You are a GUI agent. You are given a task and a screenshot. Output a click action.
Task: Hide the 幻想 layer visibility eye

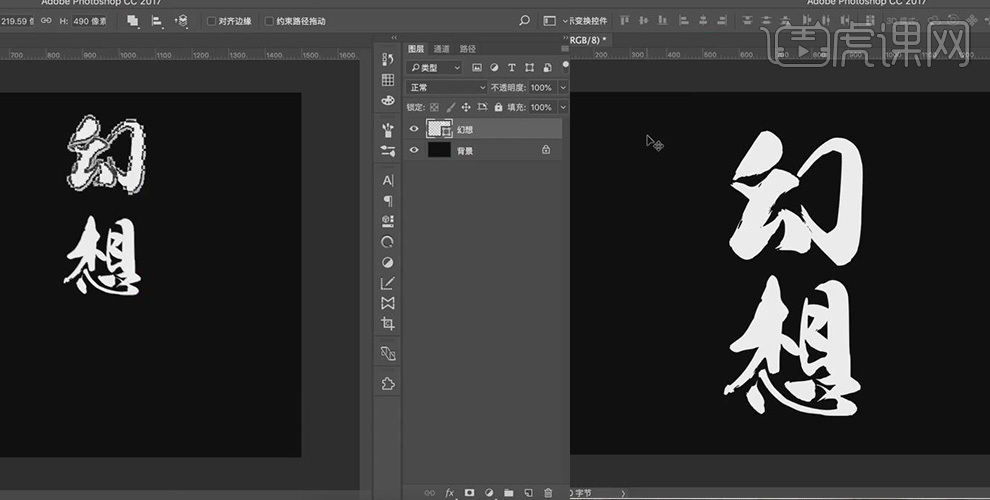414,129
